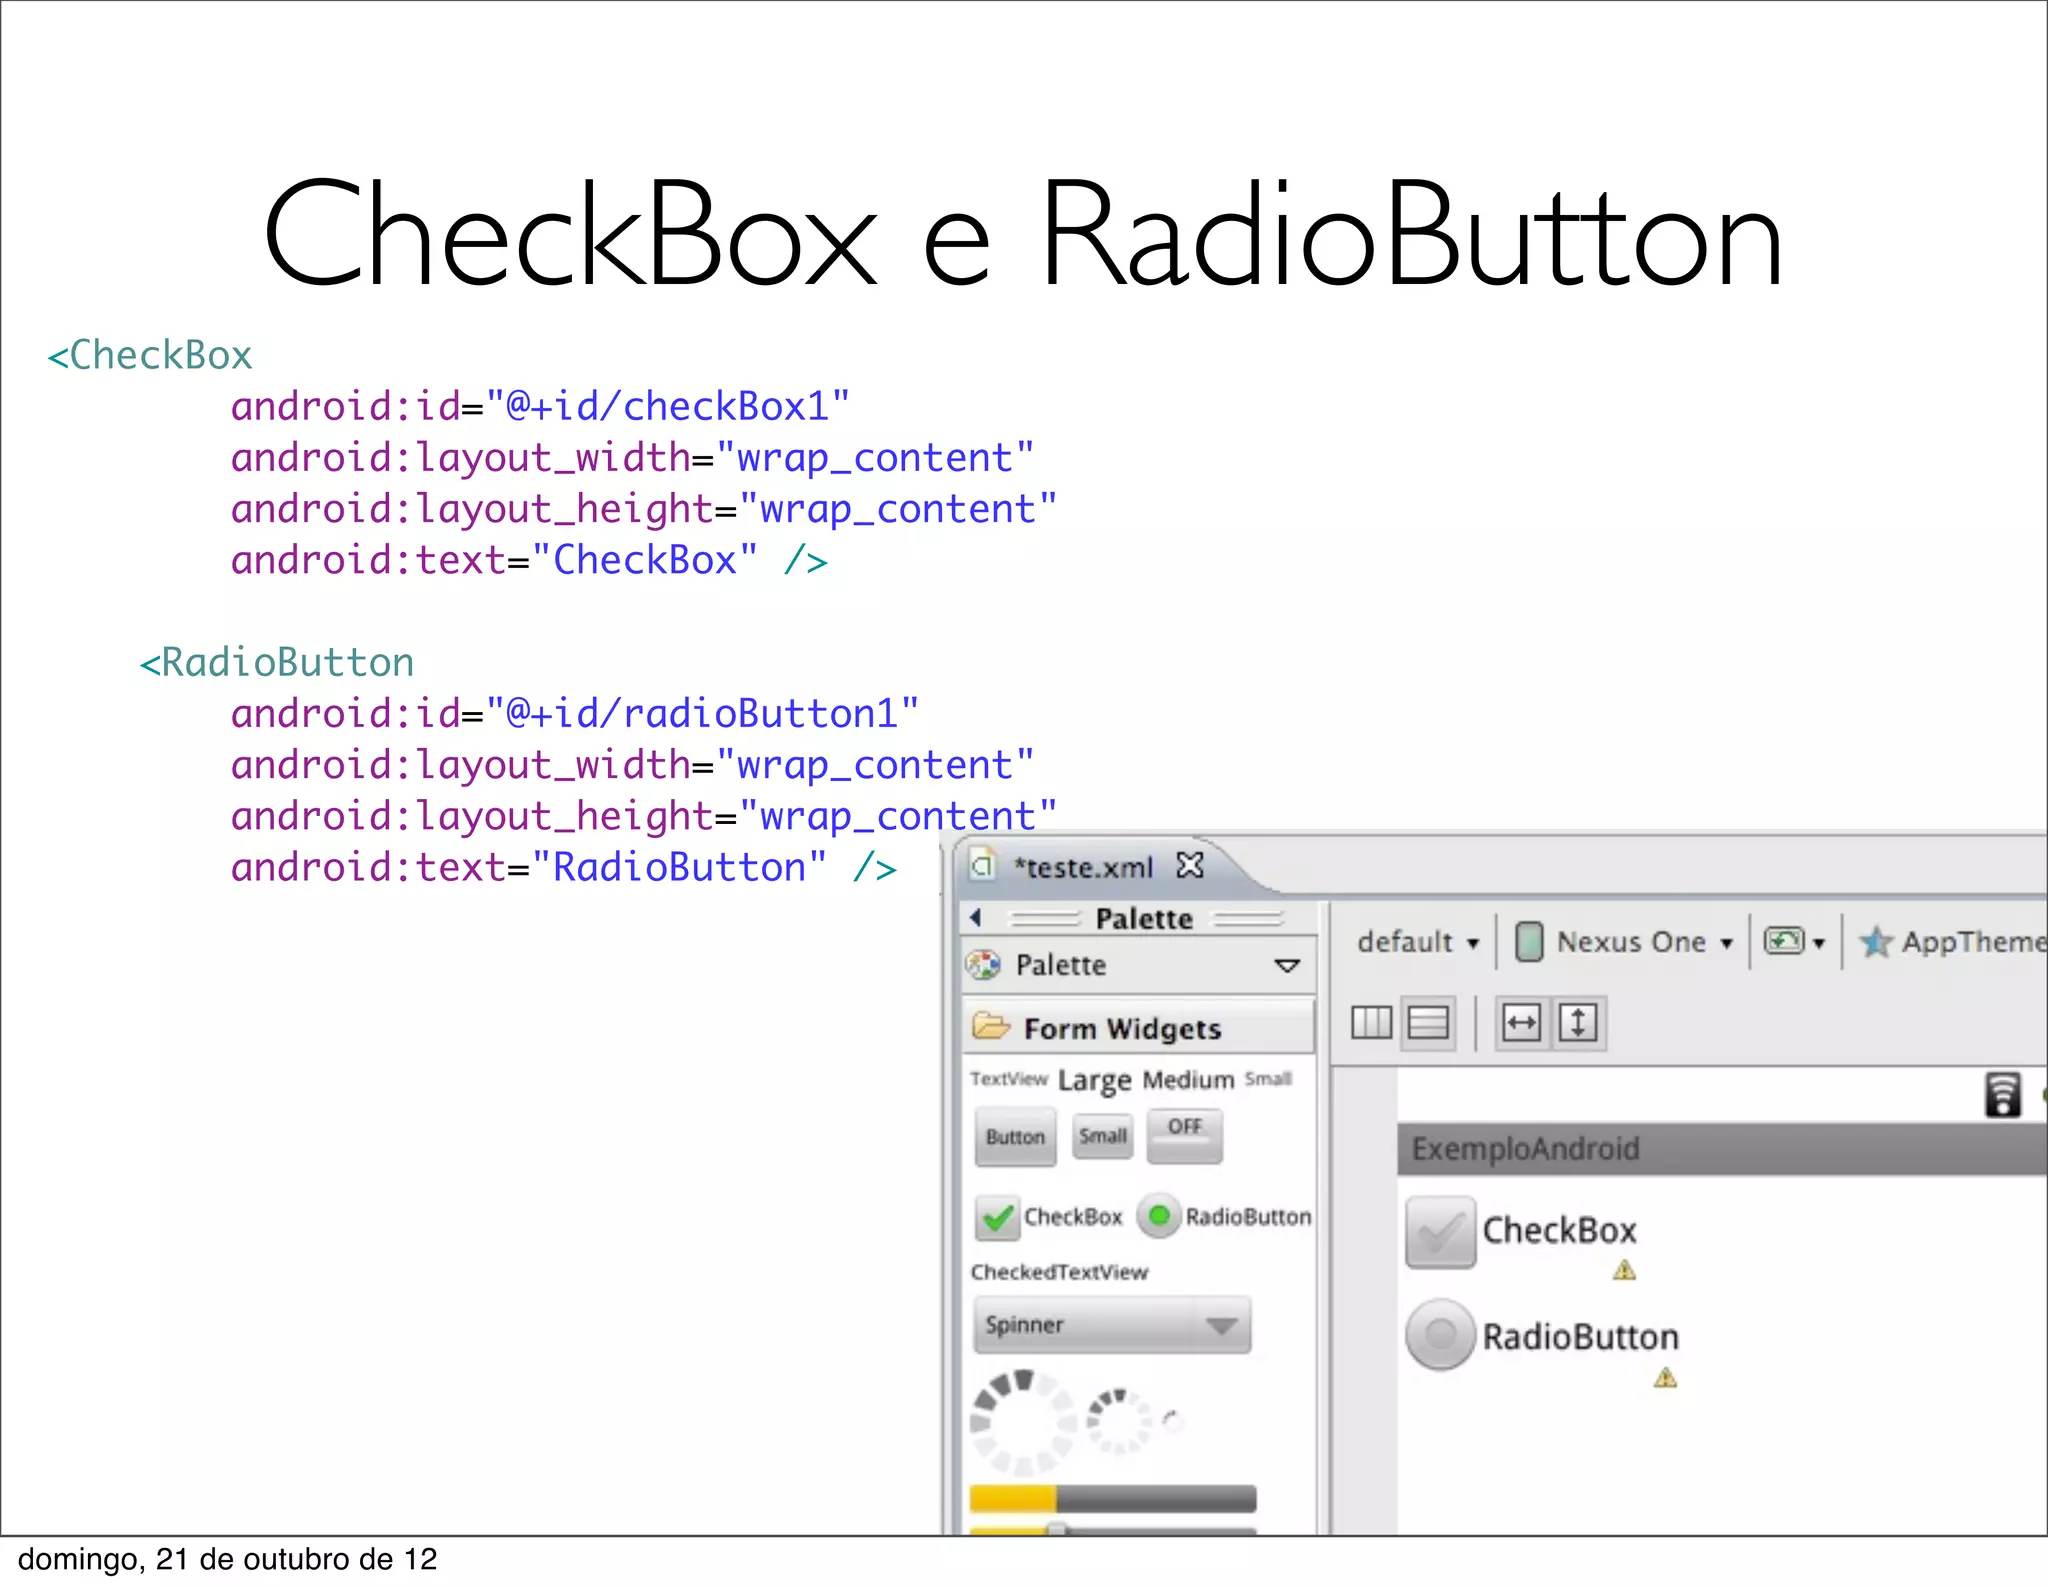Click the Form Widgets folder icon
Image resolution: width=2048 pixels, height=1587 pixels.
point(991,1026)
